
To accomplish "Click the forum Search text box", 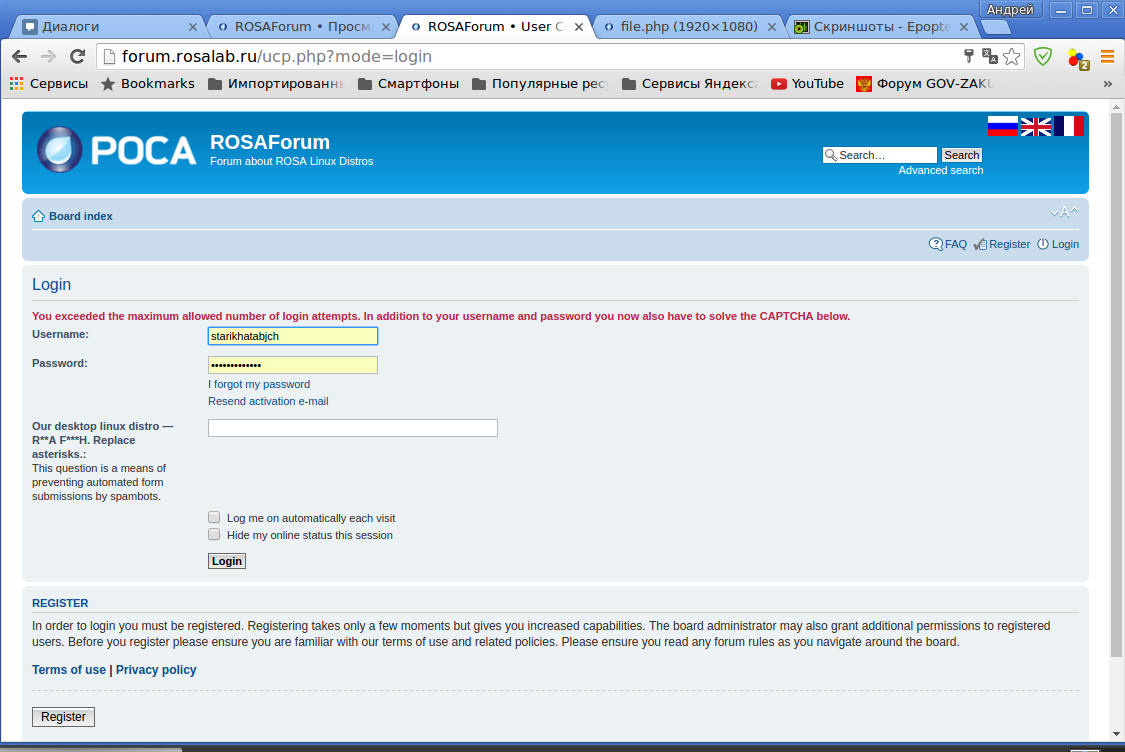I will [x=880, y=155].
